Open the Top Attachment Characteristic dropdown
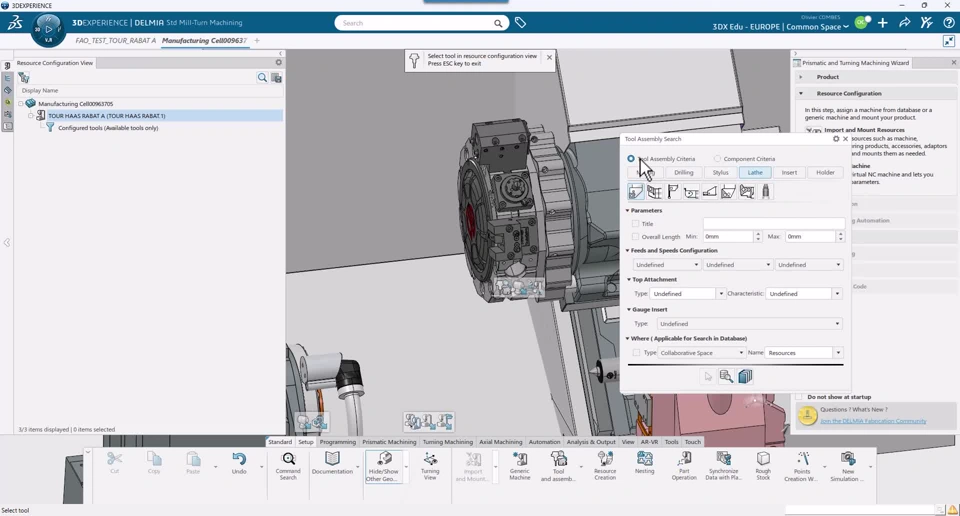This screenshot has width=960, height=516. pos(805,294)
